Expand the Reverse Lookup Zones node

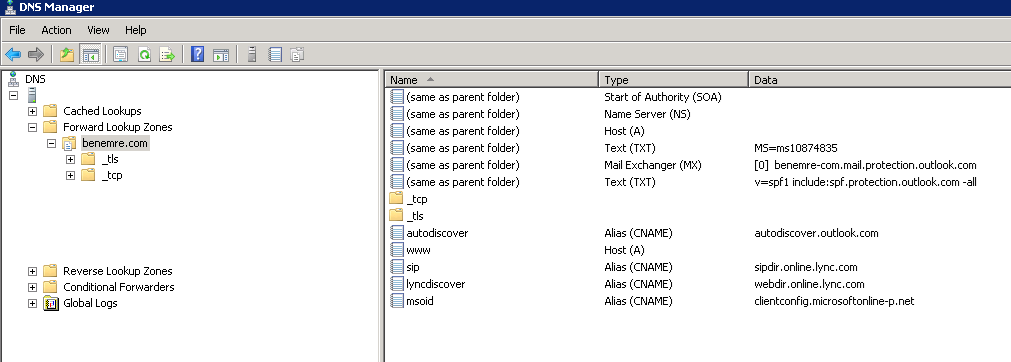32,271
